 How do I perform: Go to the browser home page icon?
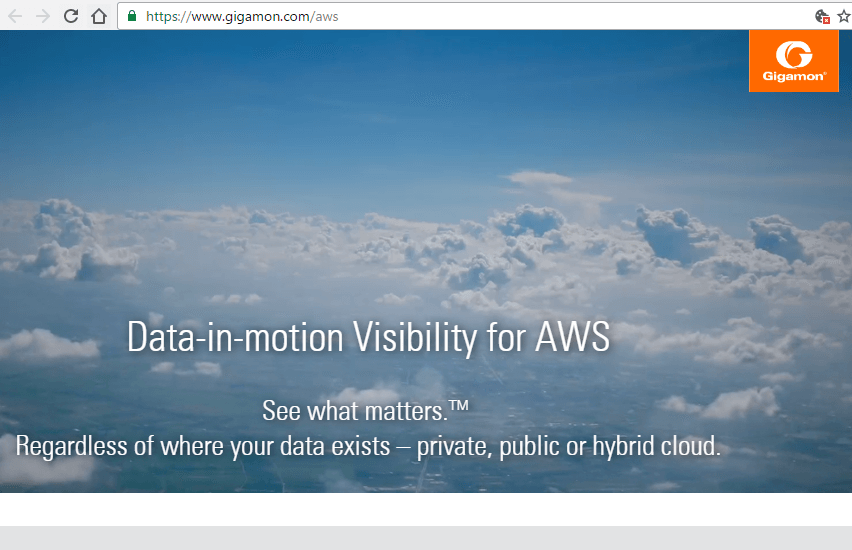click(99, 16)
